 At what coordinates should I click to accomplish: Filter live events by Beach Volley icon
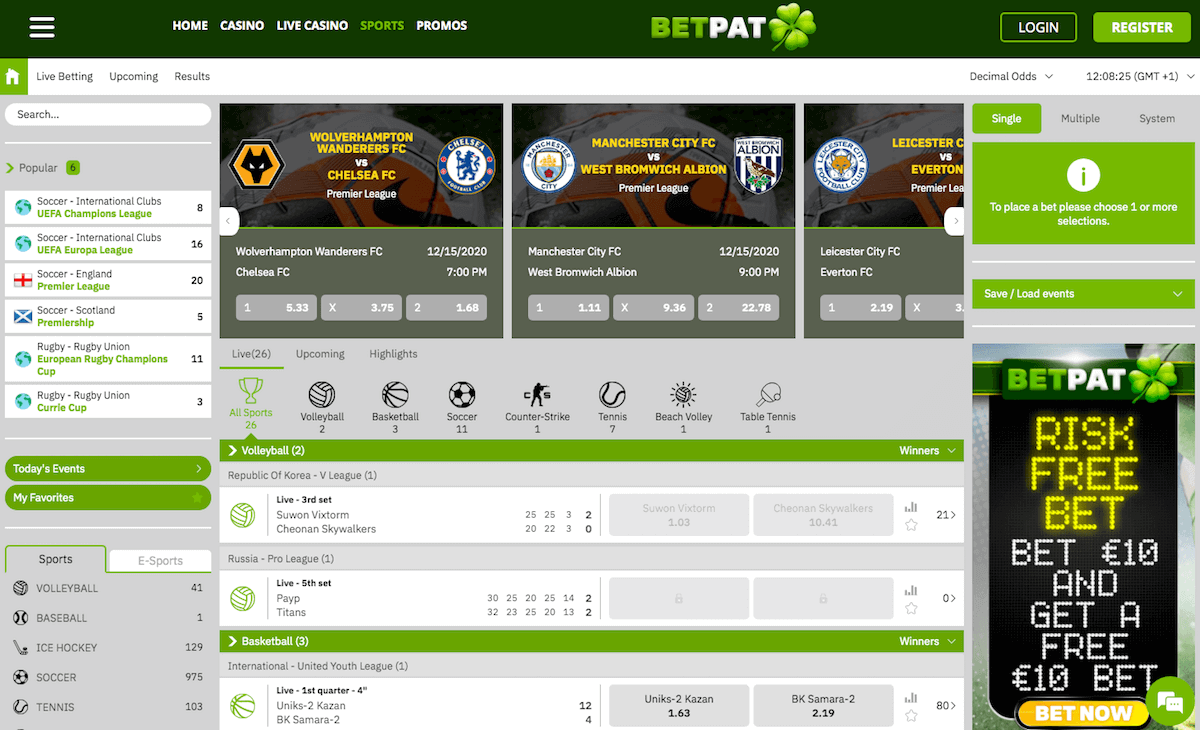tap(684, 395)
